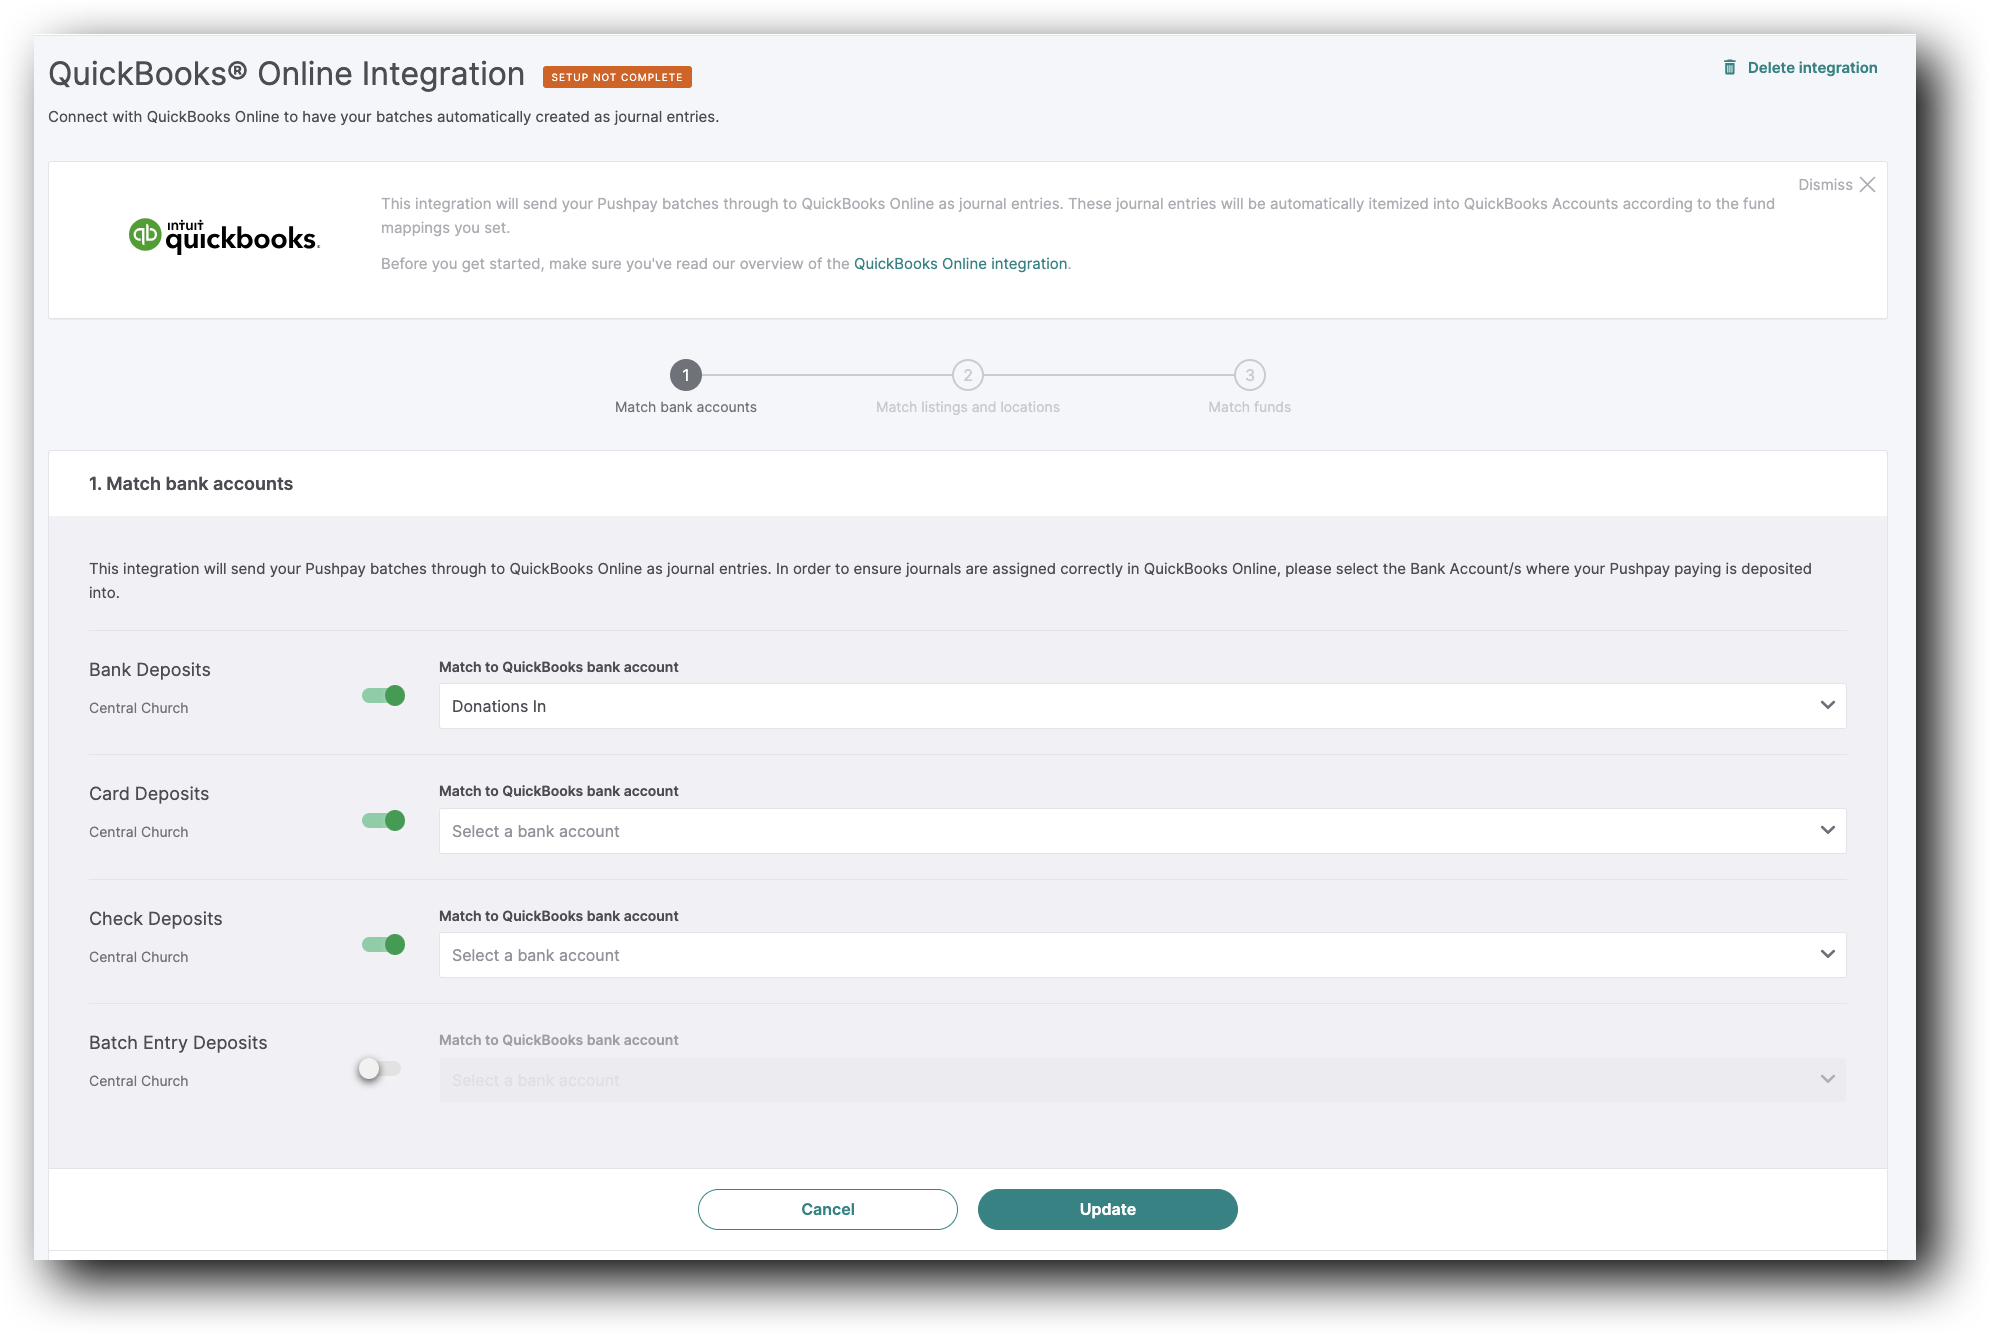This screenshot has width=1990, height=1334.
Task: Click the Card Deposits label
Action: 149,794
